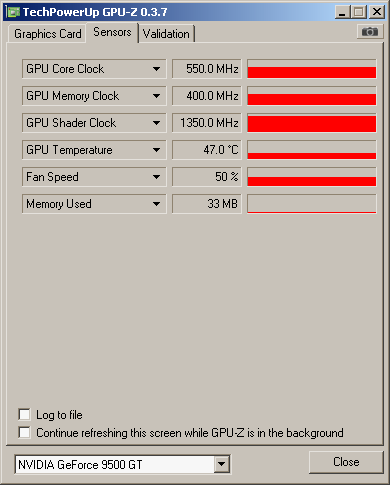Click the Close button
This screenshot has height=485, width=390.
(x=346, y=462)
